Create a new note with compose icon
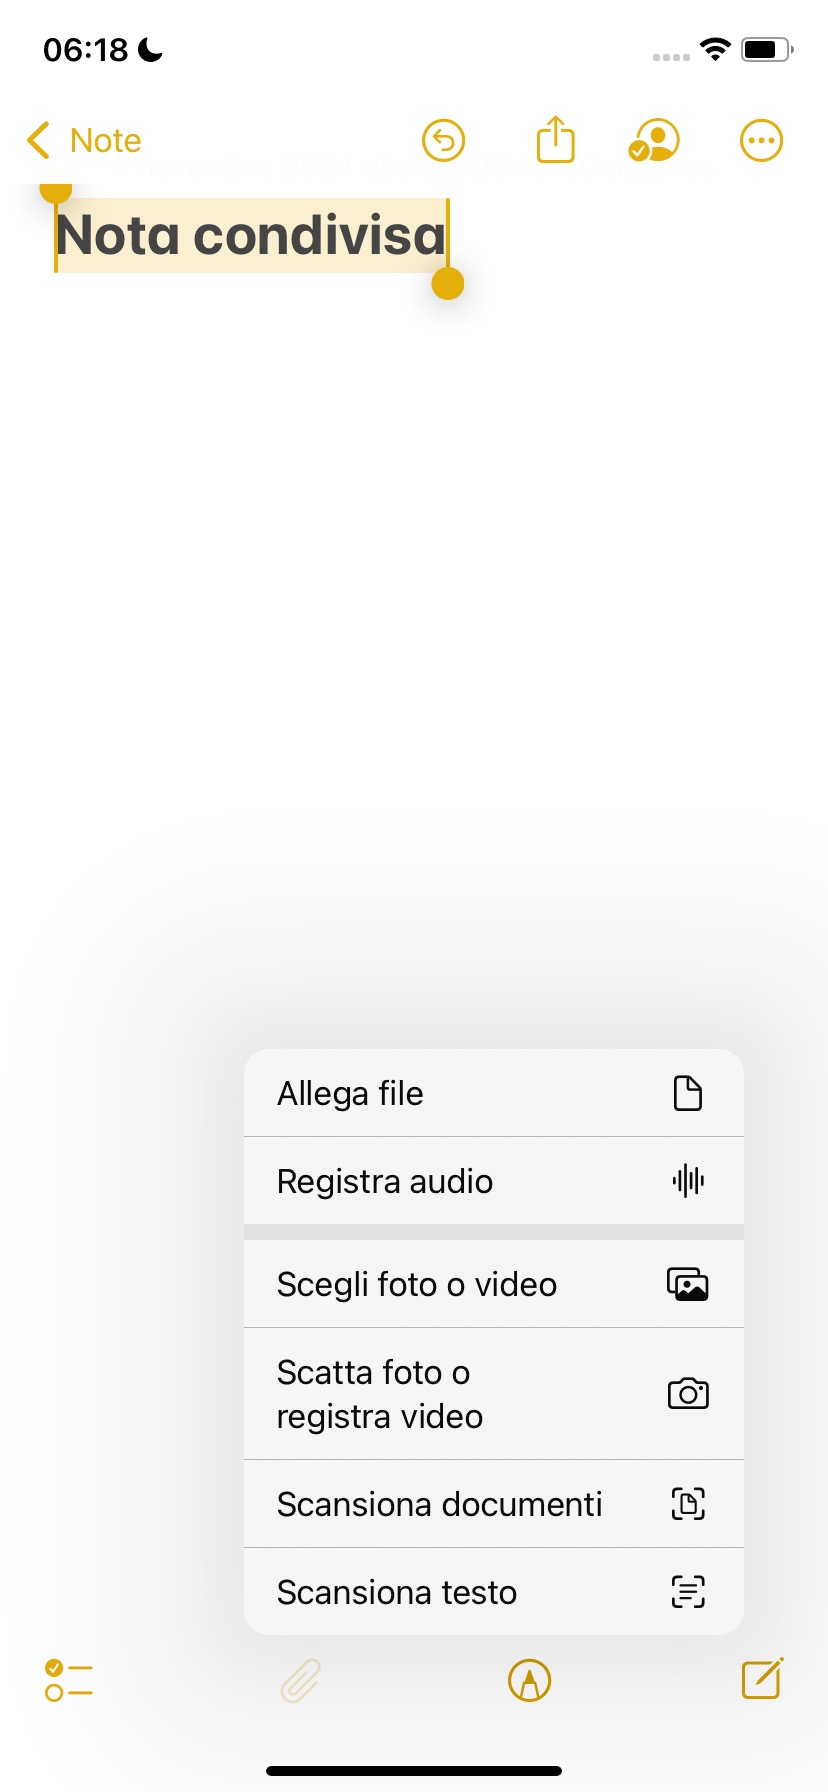This screenshot has height=1792, width=828. click(762, 1678)
